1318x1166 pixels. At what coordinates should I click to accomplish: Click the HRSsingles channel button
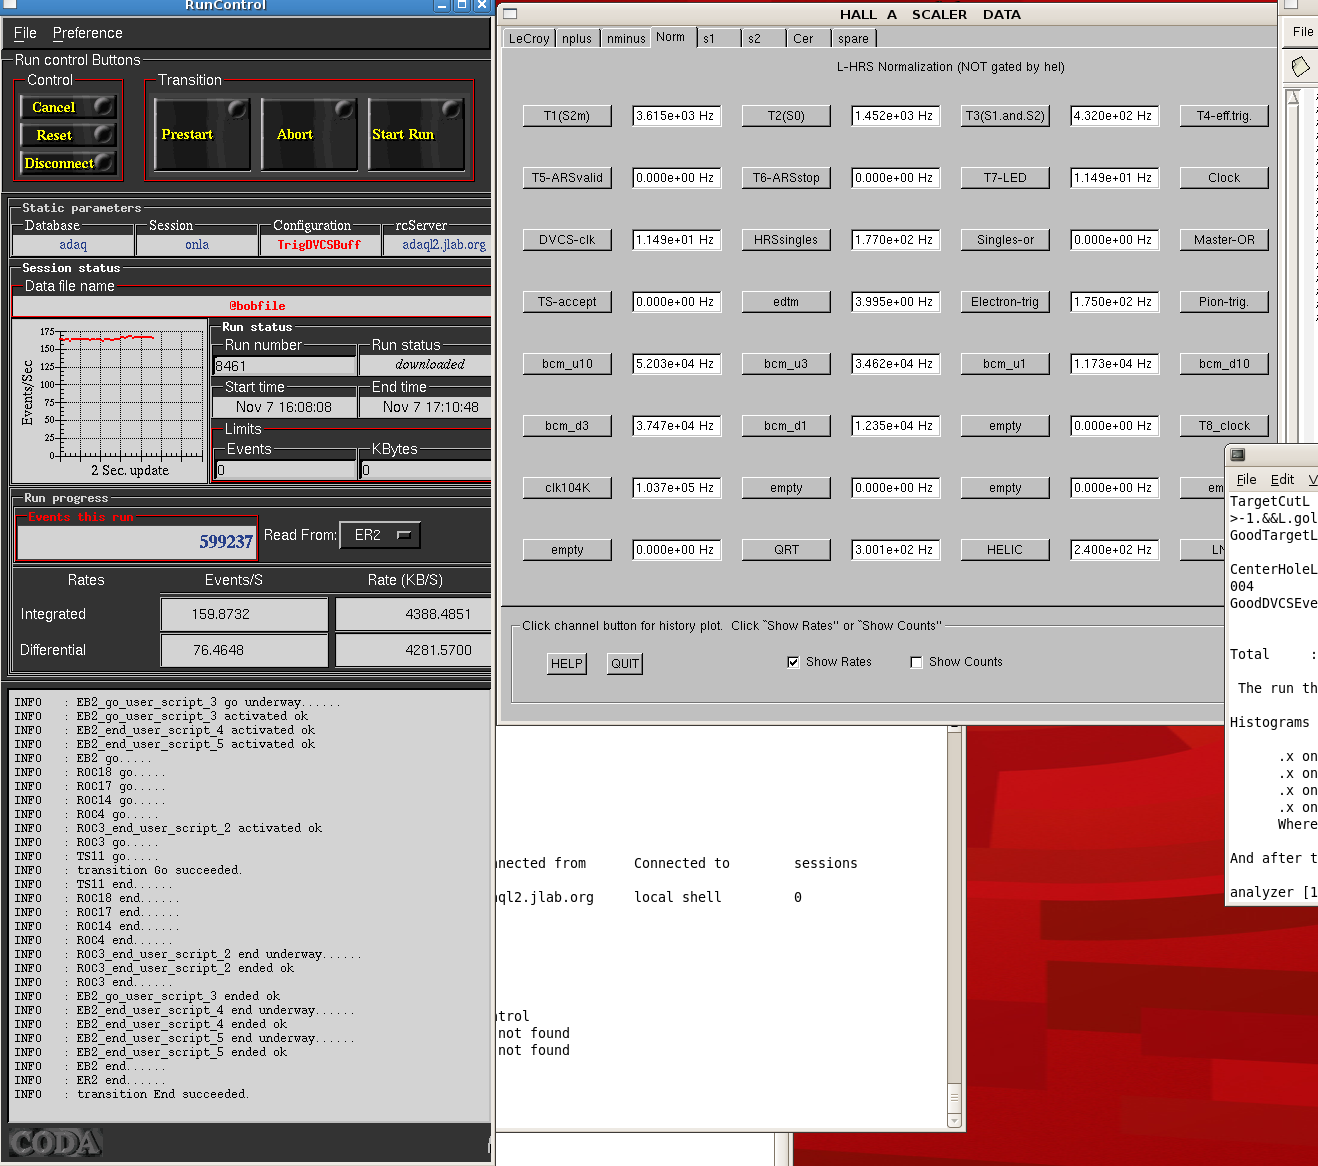(786, 240)
